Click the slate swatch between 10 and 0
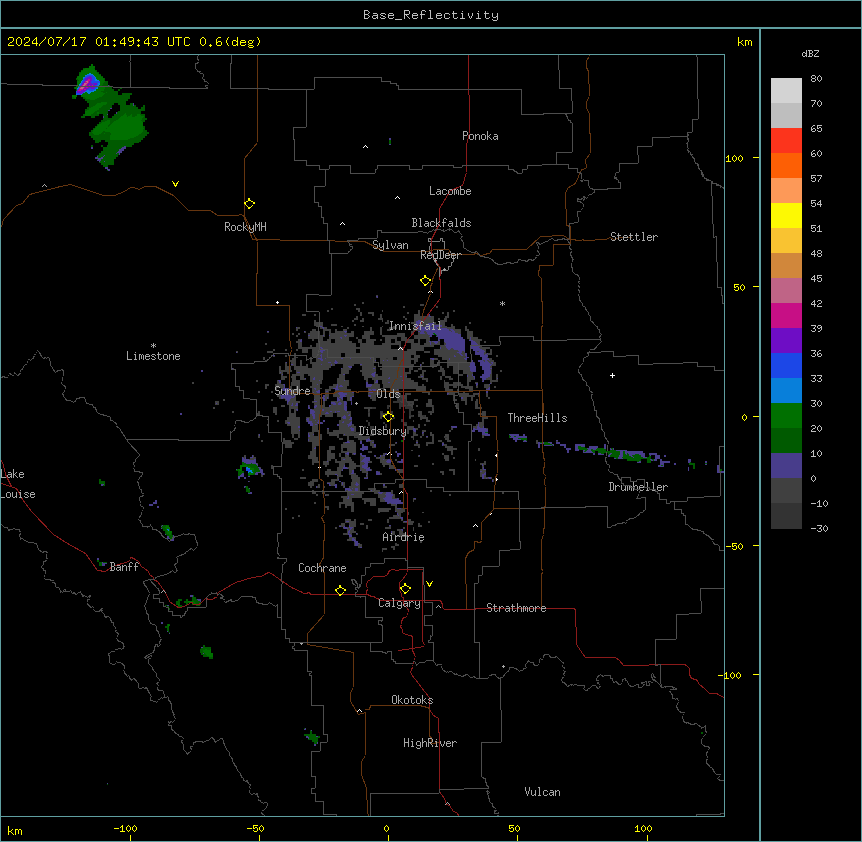The width and height of the screenshot is (862, 842). click(x=786, y=466)
